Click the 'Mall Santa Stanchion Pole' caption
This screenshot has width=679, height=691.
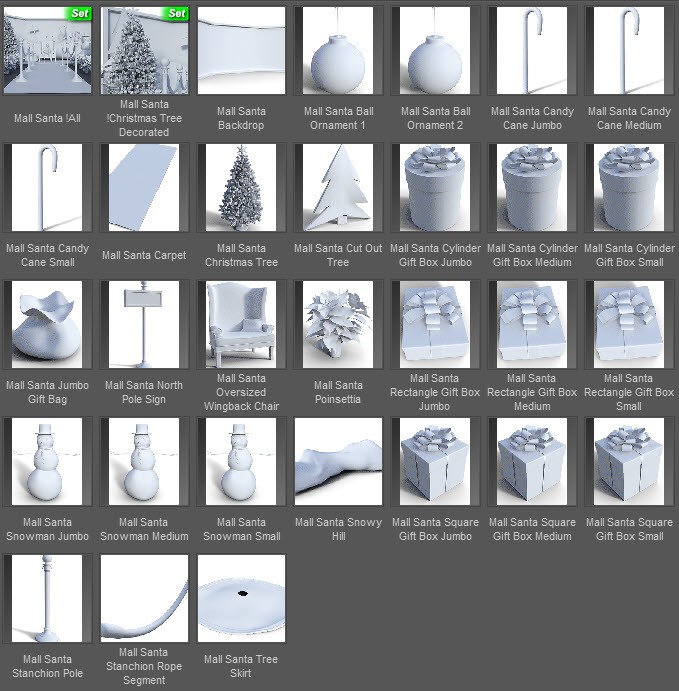click(x=47, y=666)
